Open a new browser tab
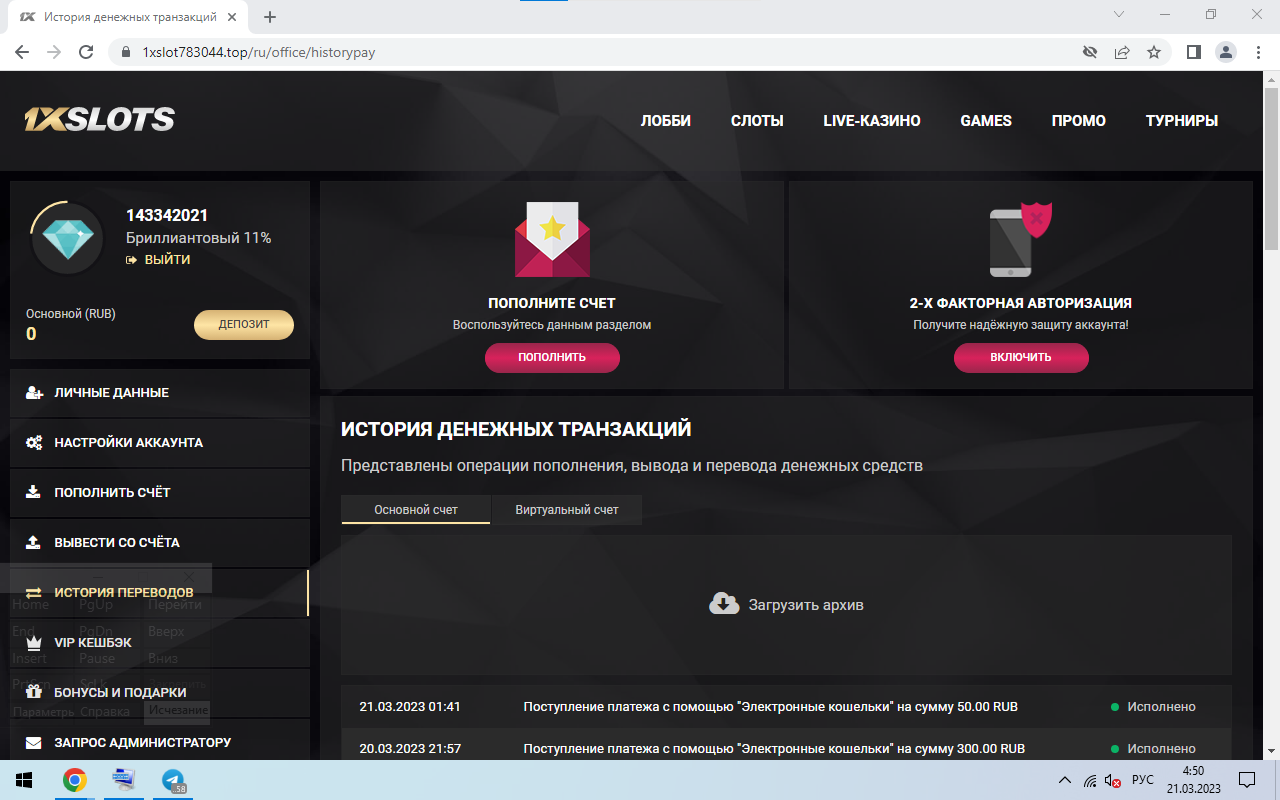 (x=270, y=17)
